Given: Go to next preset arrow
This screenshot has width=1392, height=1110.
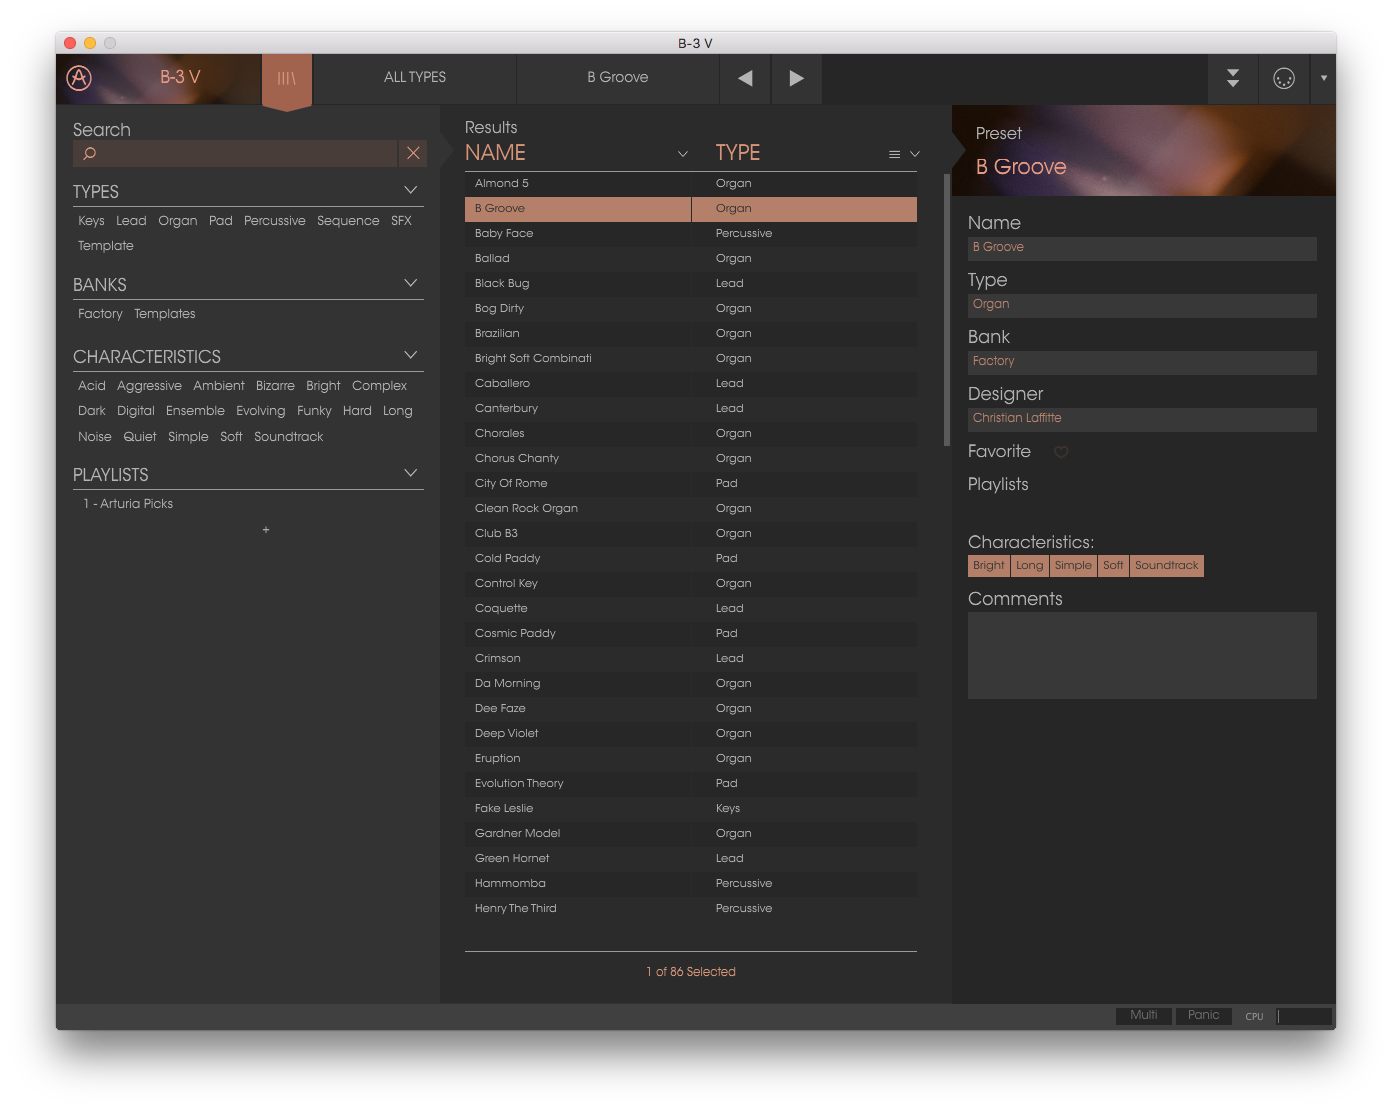Looking at the screenshot, I should (x=796, y=78).
